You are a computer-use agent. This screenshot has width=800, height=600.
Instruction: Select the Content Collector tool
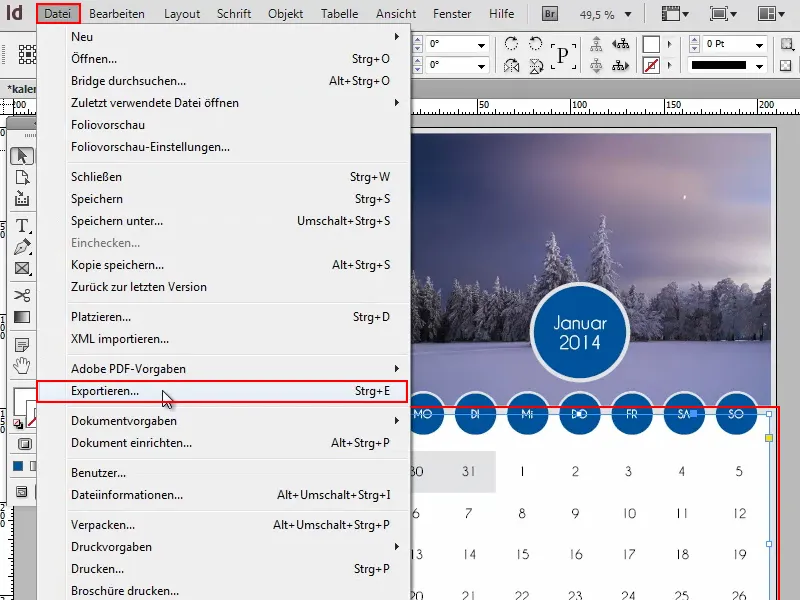pos(22,198)
